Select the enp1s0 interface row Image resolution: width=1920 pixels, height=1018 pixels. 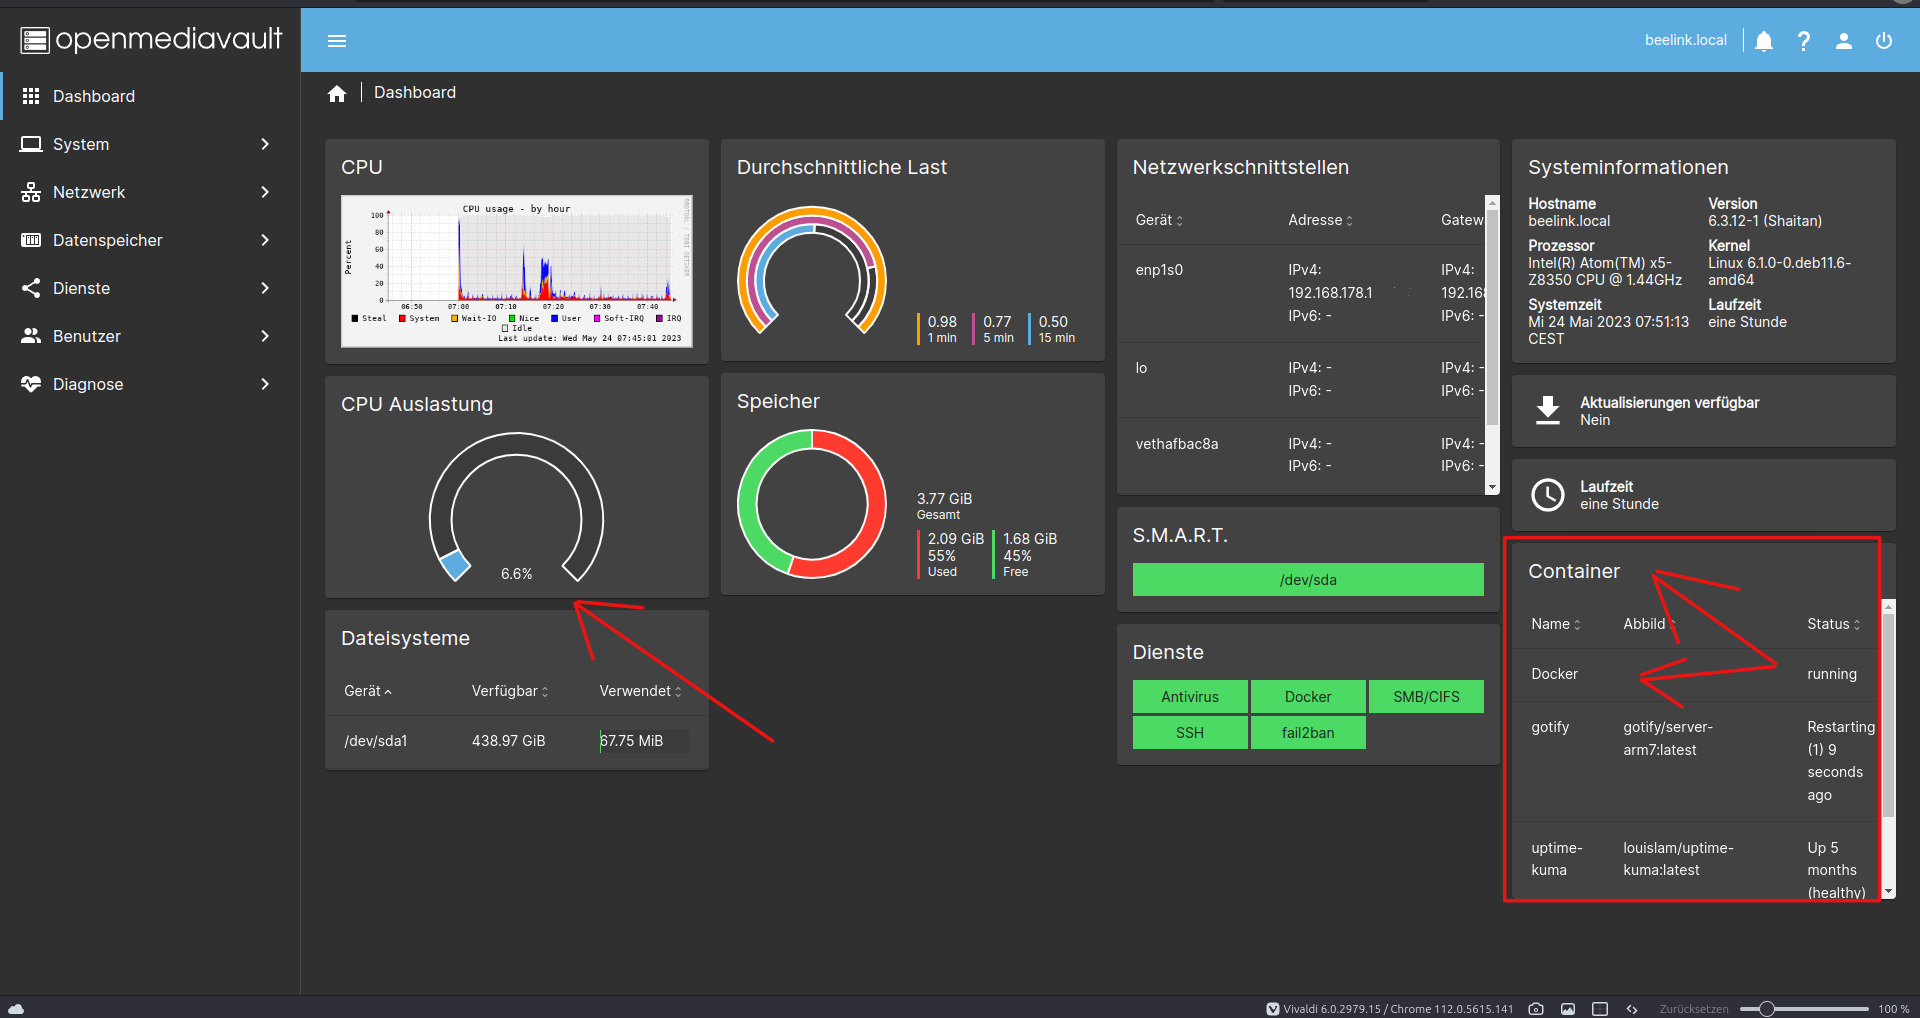tap(1301, 293)
